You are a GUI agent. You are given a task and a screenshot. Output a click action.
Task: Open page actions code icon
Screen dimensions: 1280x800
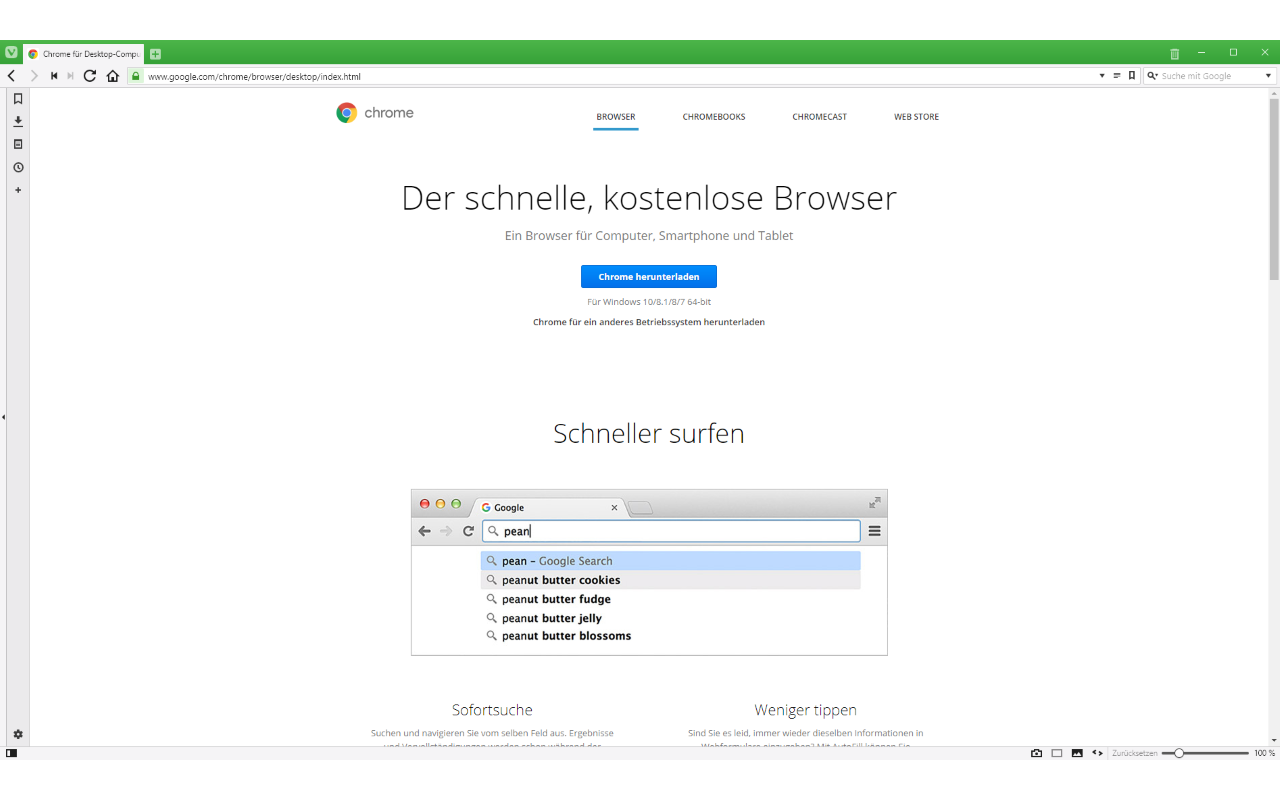pos(1097,753)
